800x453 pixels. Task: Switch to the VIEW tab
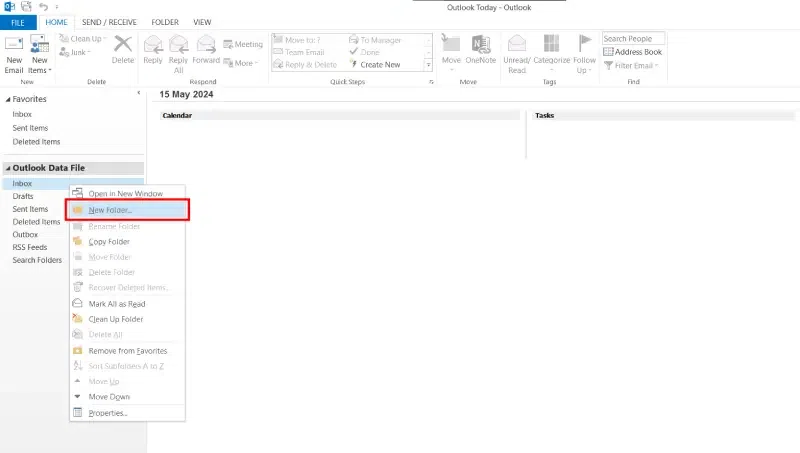coord(202,22)
